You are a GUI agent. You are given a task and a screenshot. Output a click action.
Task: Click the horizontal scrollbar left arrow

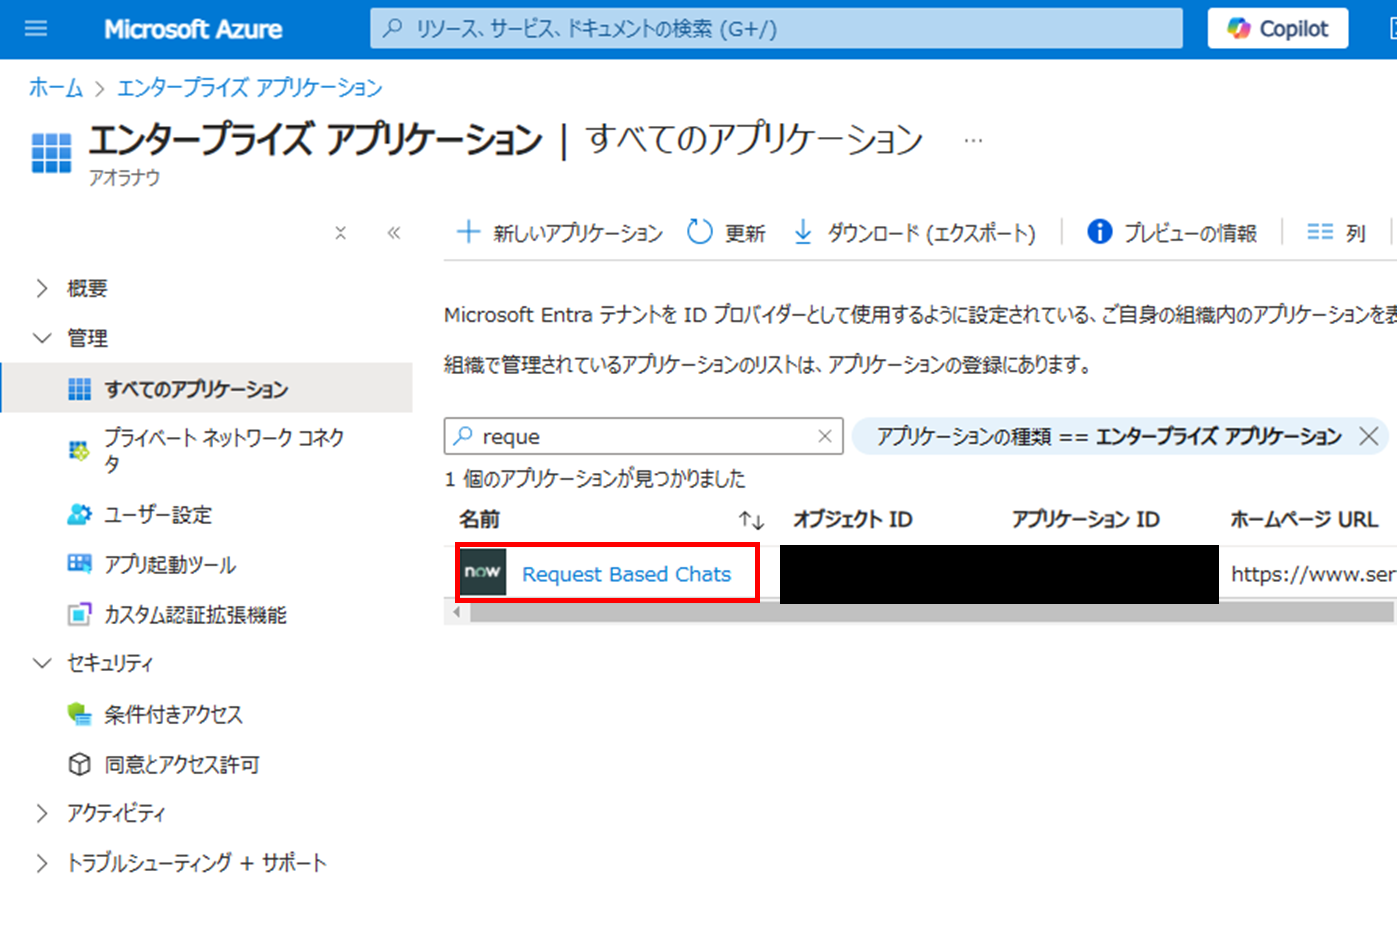coord(457,612)
